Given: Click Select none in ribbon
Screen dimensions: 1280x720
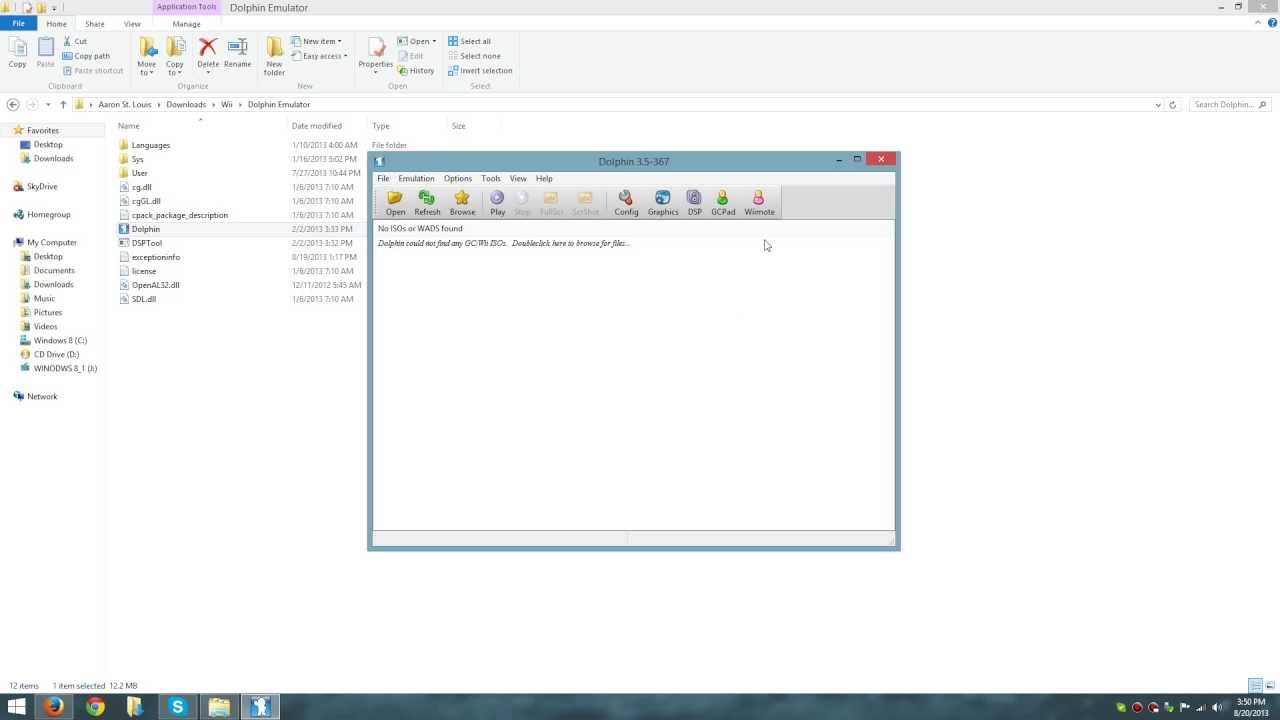Looking at the screenshot, I should click(x=474, y=56).
